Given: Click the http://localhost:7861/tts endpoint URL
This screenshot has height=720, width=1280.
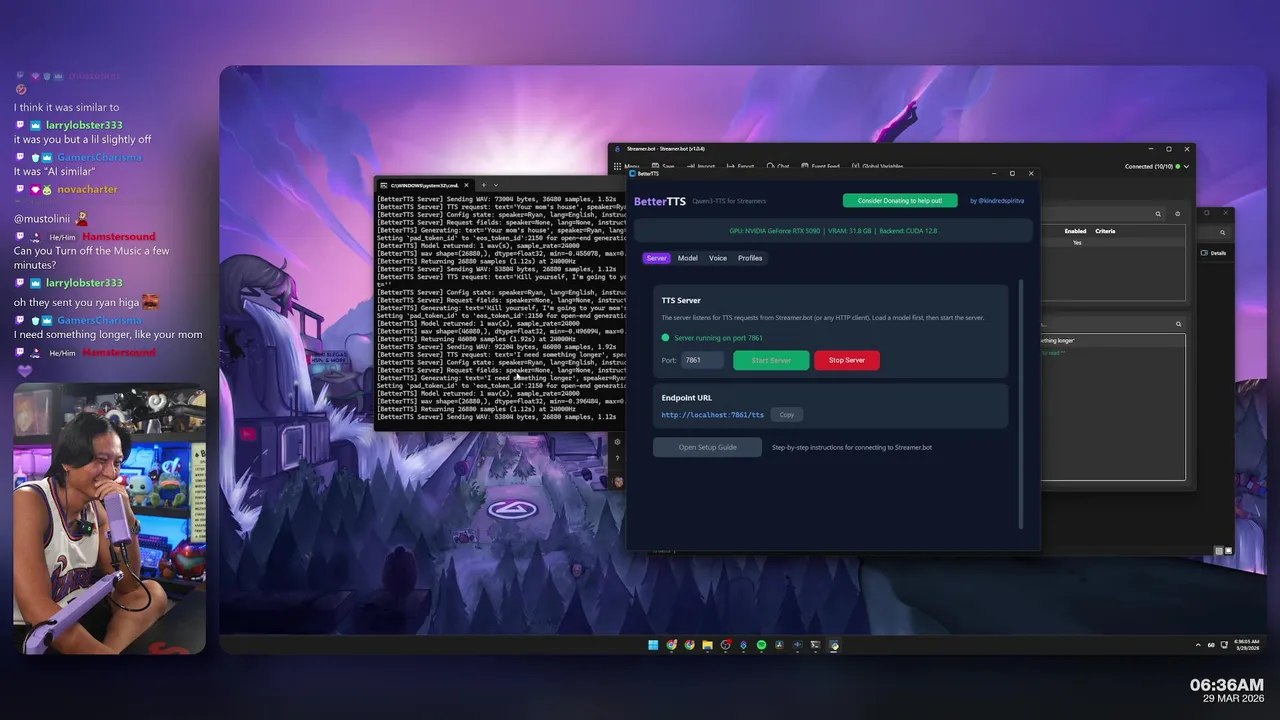Looking at the screenshot, I should point(712,415).
